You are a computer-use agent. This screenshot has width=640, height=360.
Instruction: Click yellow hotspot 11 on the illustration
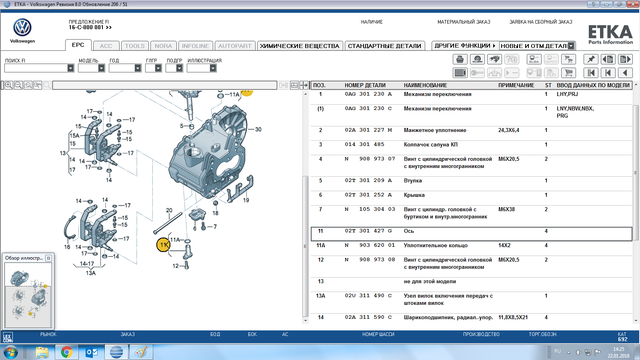tap(164, 245)
